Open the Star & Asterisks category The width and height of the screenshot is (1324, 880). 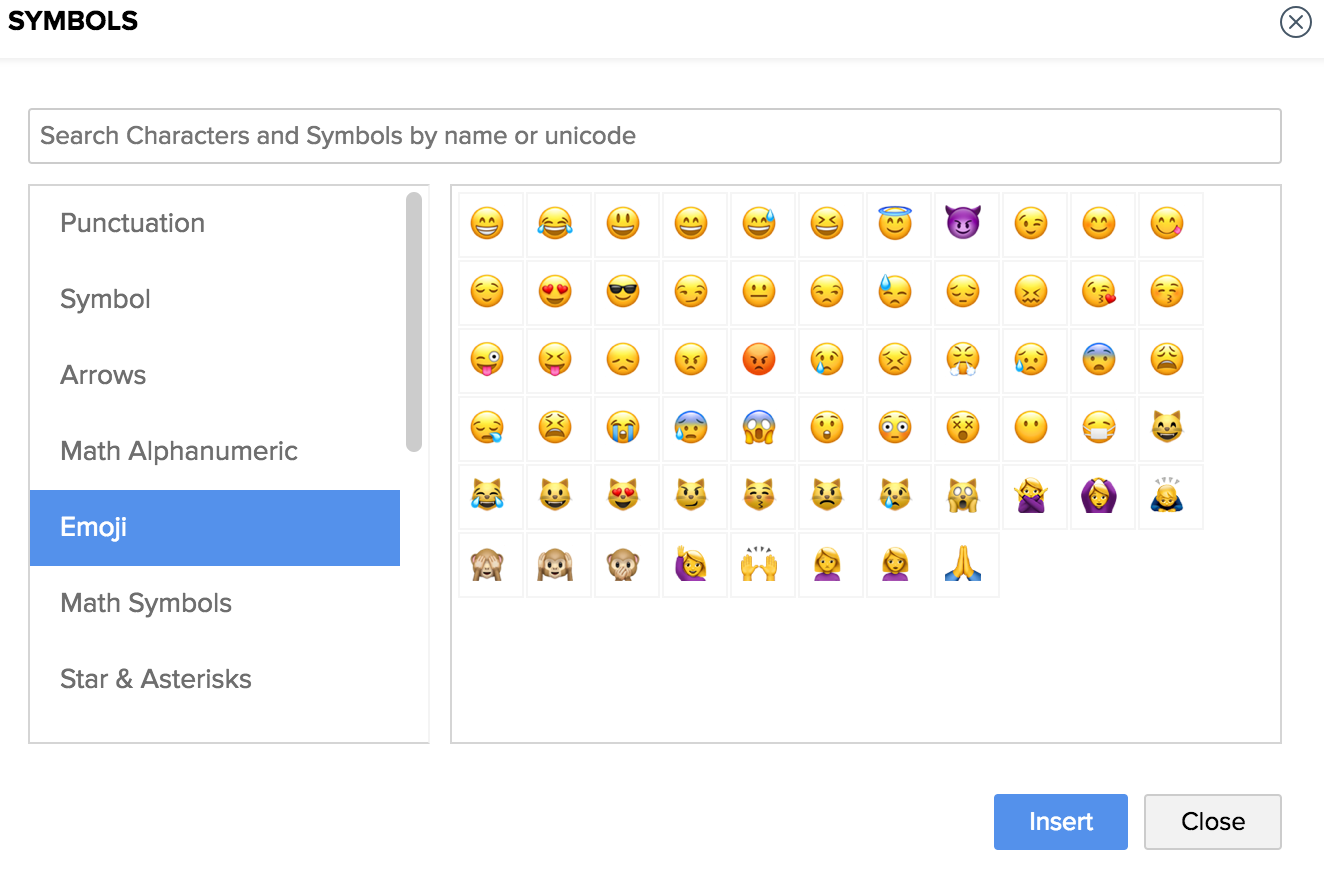click(156, 679)
